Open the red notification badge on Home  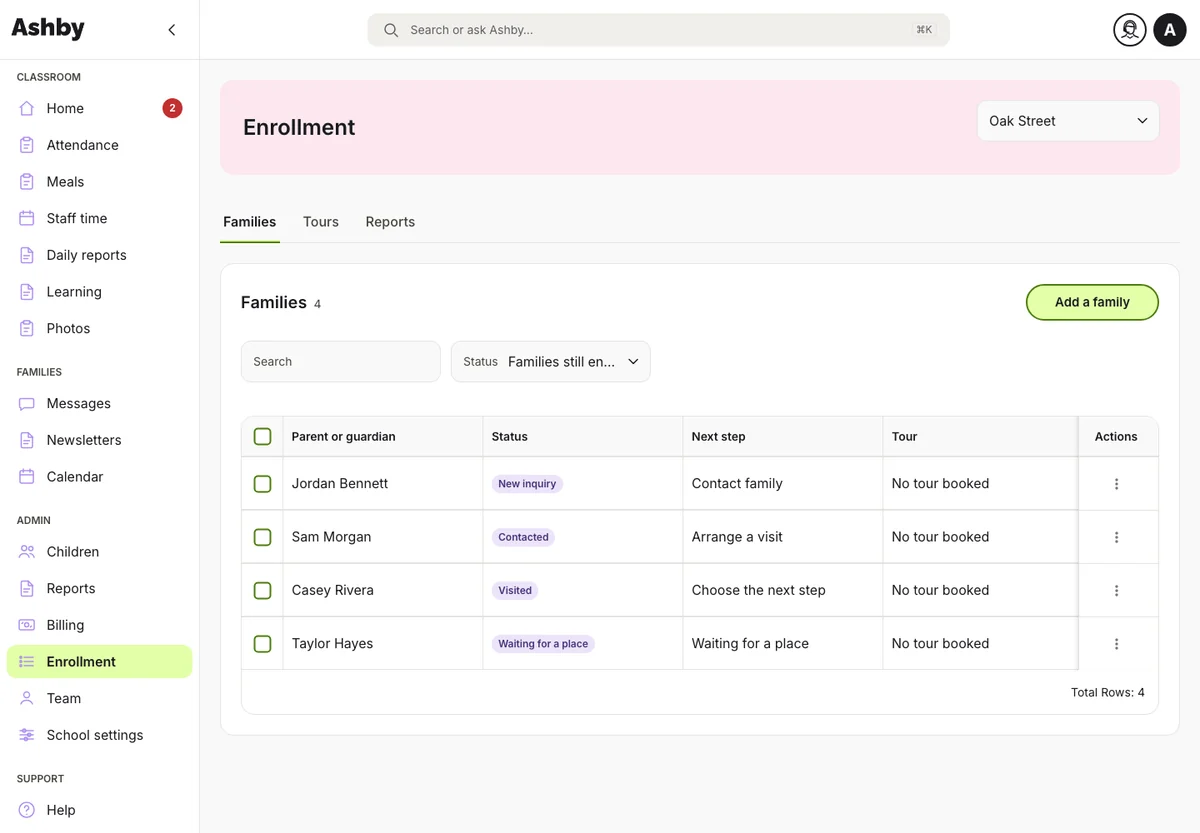[x=172, y=108]
